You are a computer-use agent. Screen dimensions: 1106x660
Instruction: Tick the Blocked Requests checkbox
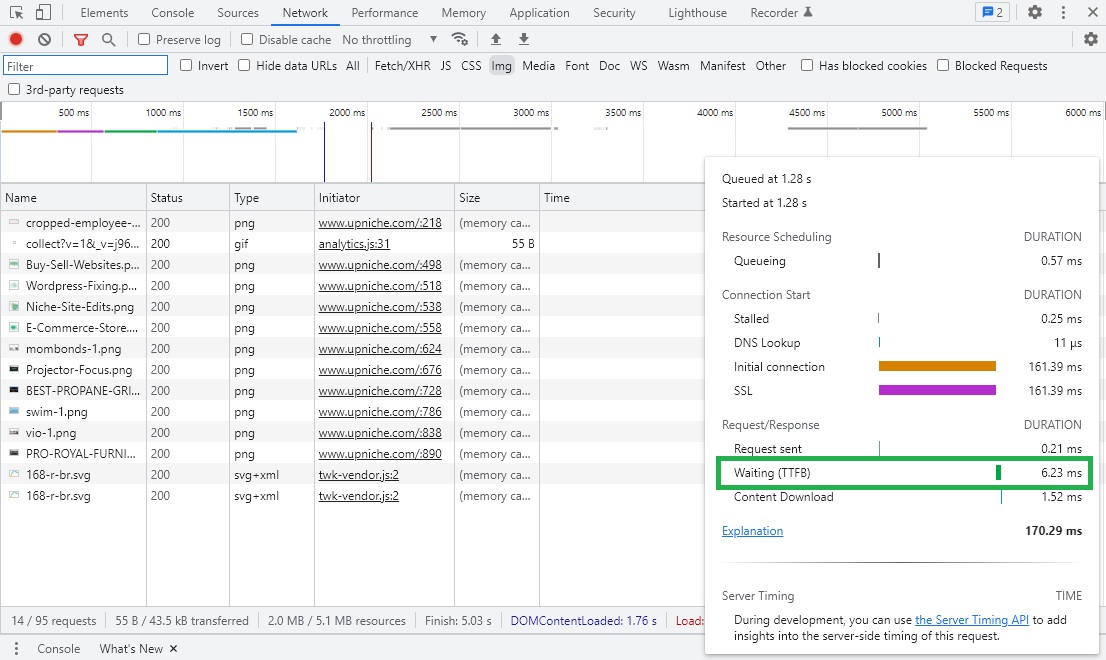tap(943, 66)
